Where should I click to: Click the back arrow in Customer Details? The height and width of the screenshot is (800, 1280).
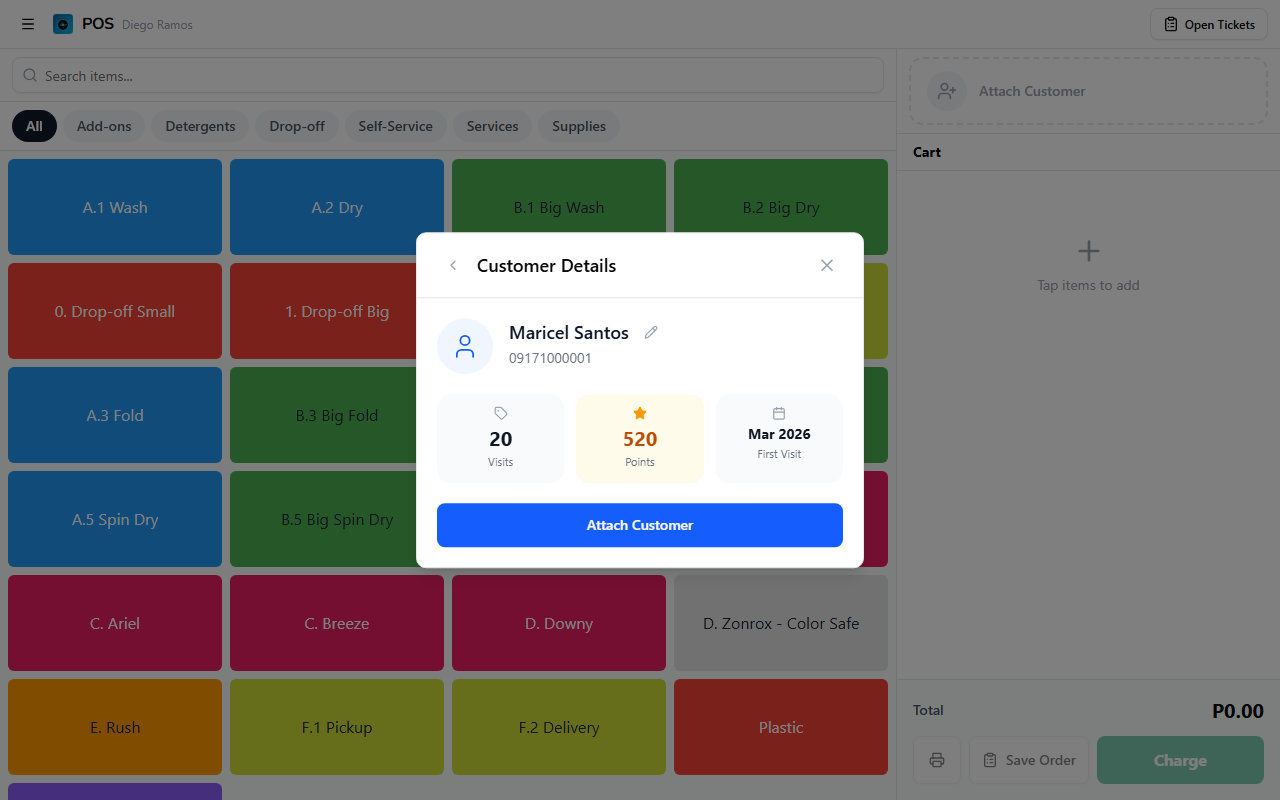[453, 266]
